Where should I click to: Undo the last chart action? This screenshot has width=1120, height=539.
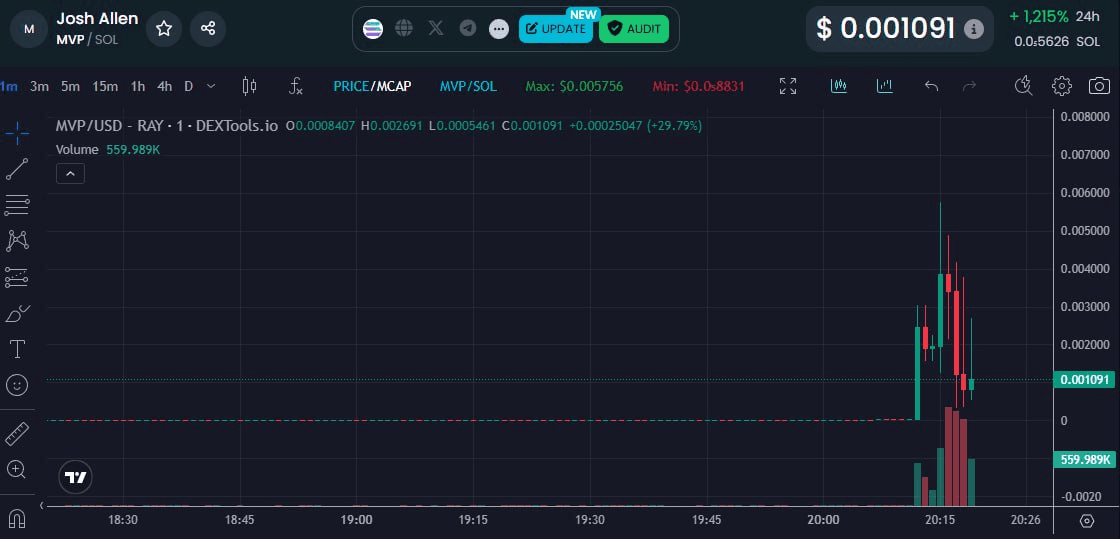pyautogui.click(x=931, y=86)
